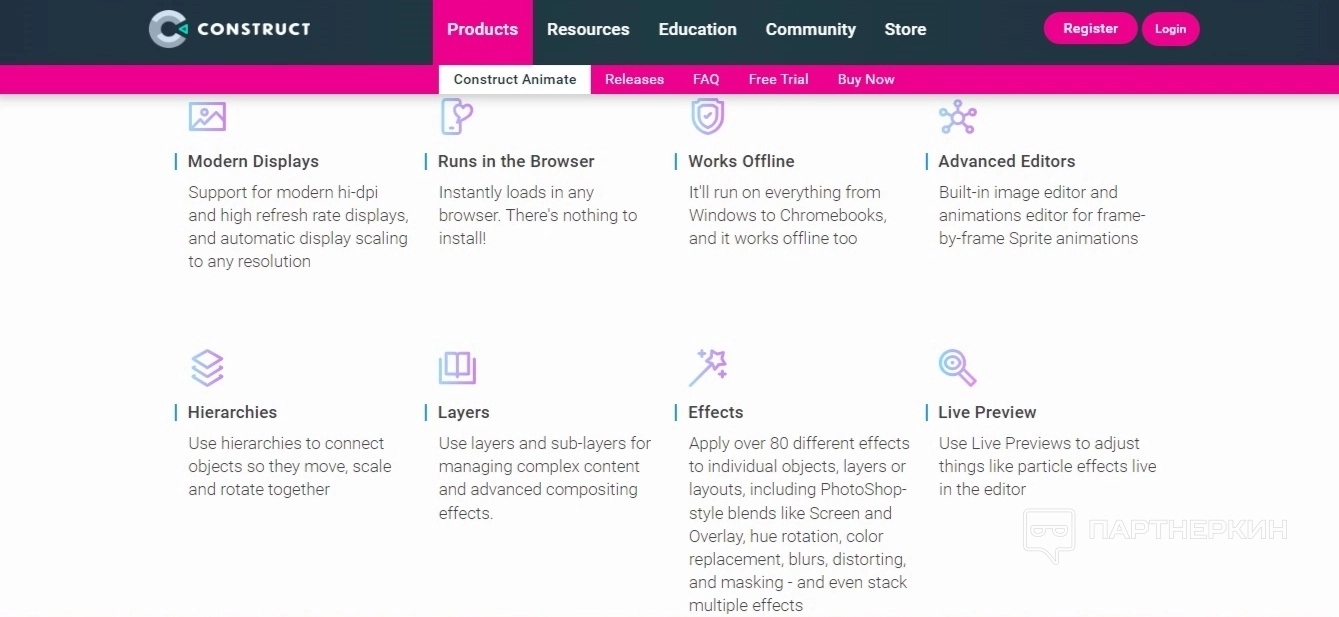Open the Education menu
This screenshot has width=1339, height=617.
tap(697, 30)
